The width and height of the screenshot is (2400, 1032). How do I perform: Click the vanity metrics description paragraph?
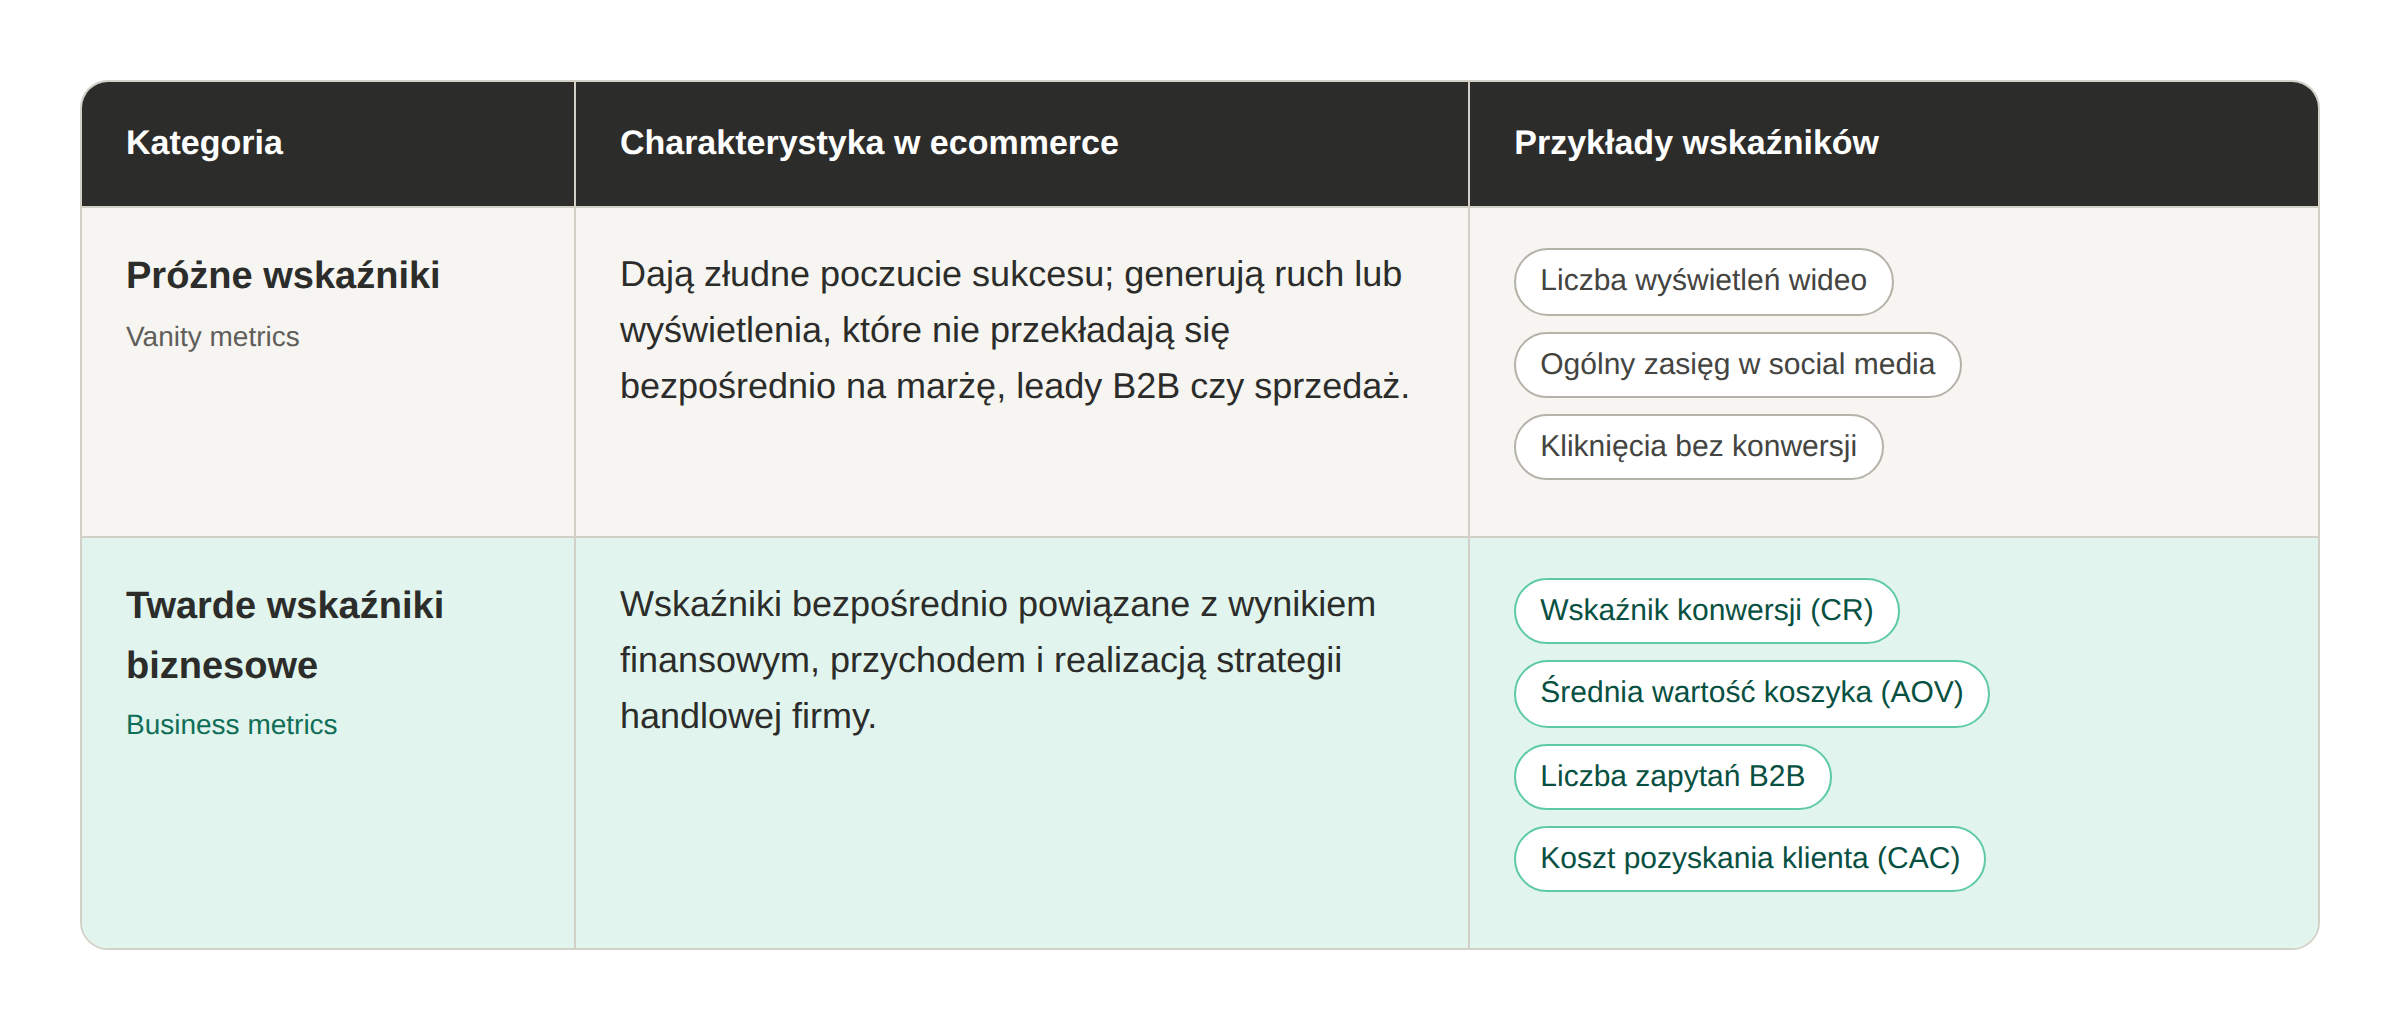[1014, 330]
